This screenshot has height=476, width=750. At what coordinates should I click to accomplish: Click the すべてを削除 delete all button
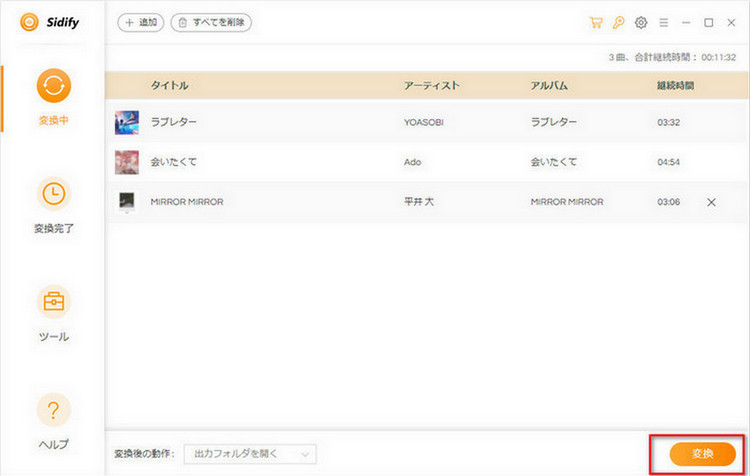(x=211, y=22)
